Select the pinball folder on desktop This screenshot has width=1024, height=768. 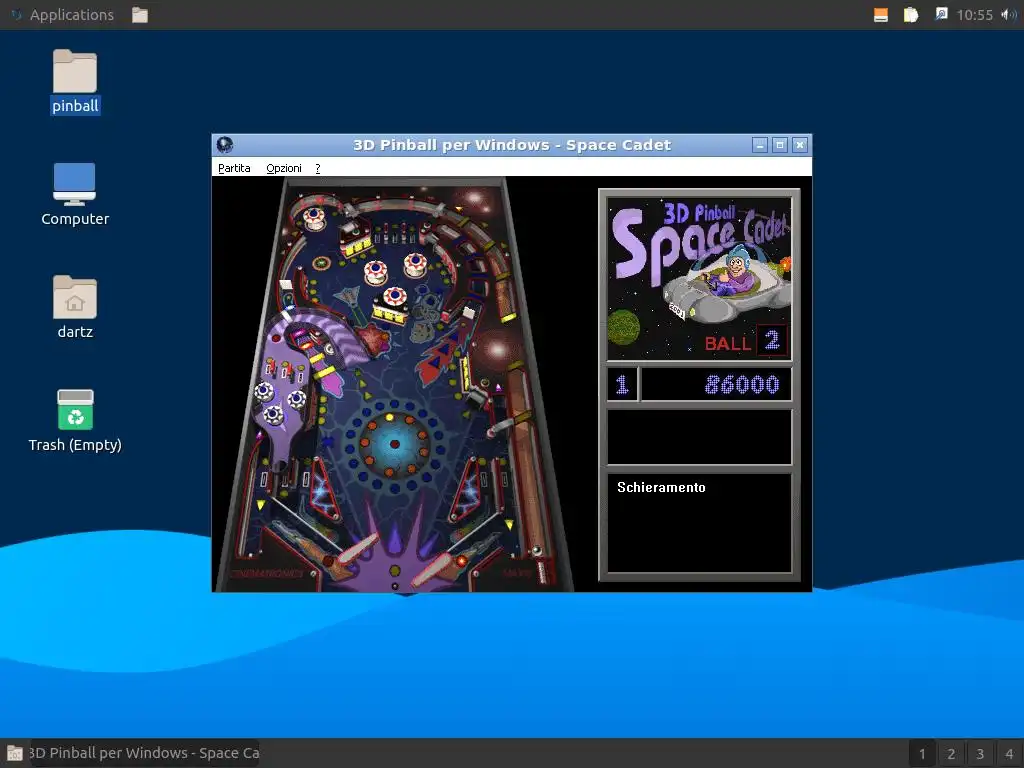75,82
